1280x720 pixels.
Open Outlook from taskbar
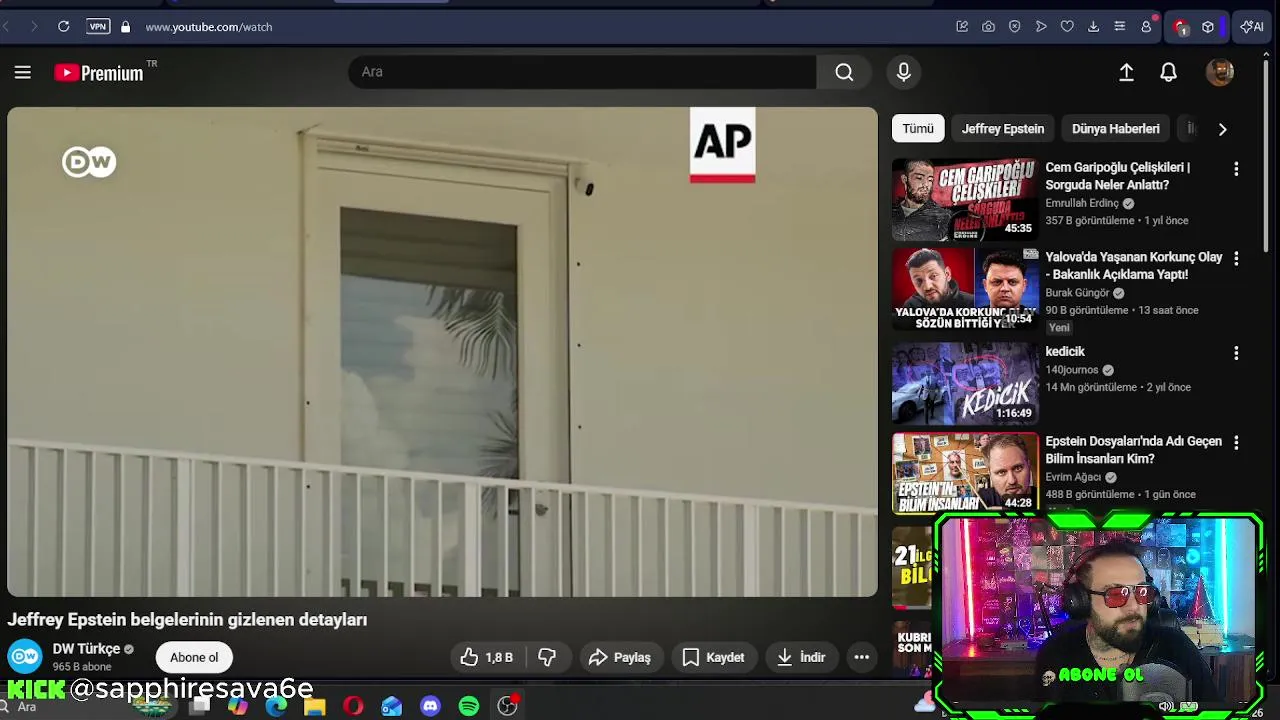click(392, 706)
